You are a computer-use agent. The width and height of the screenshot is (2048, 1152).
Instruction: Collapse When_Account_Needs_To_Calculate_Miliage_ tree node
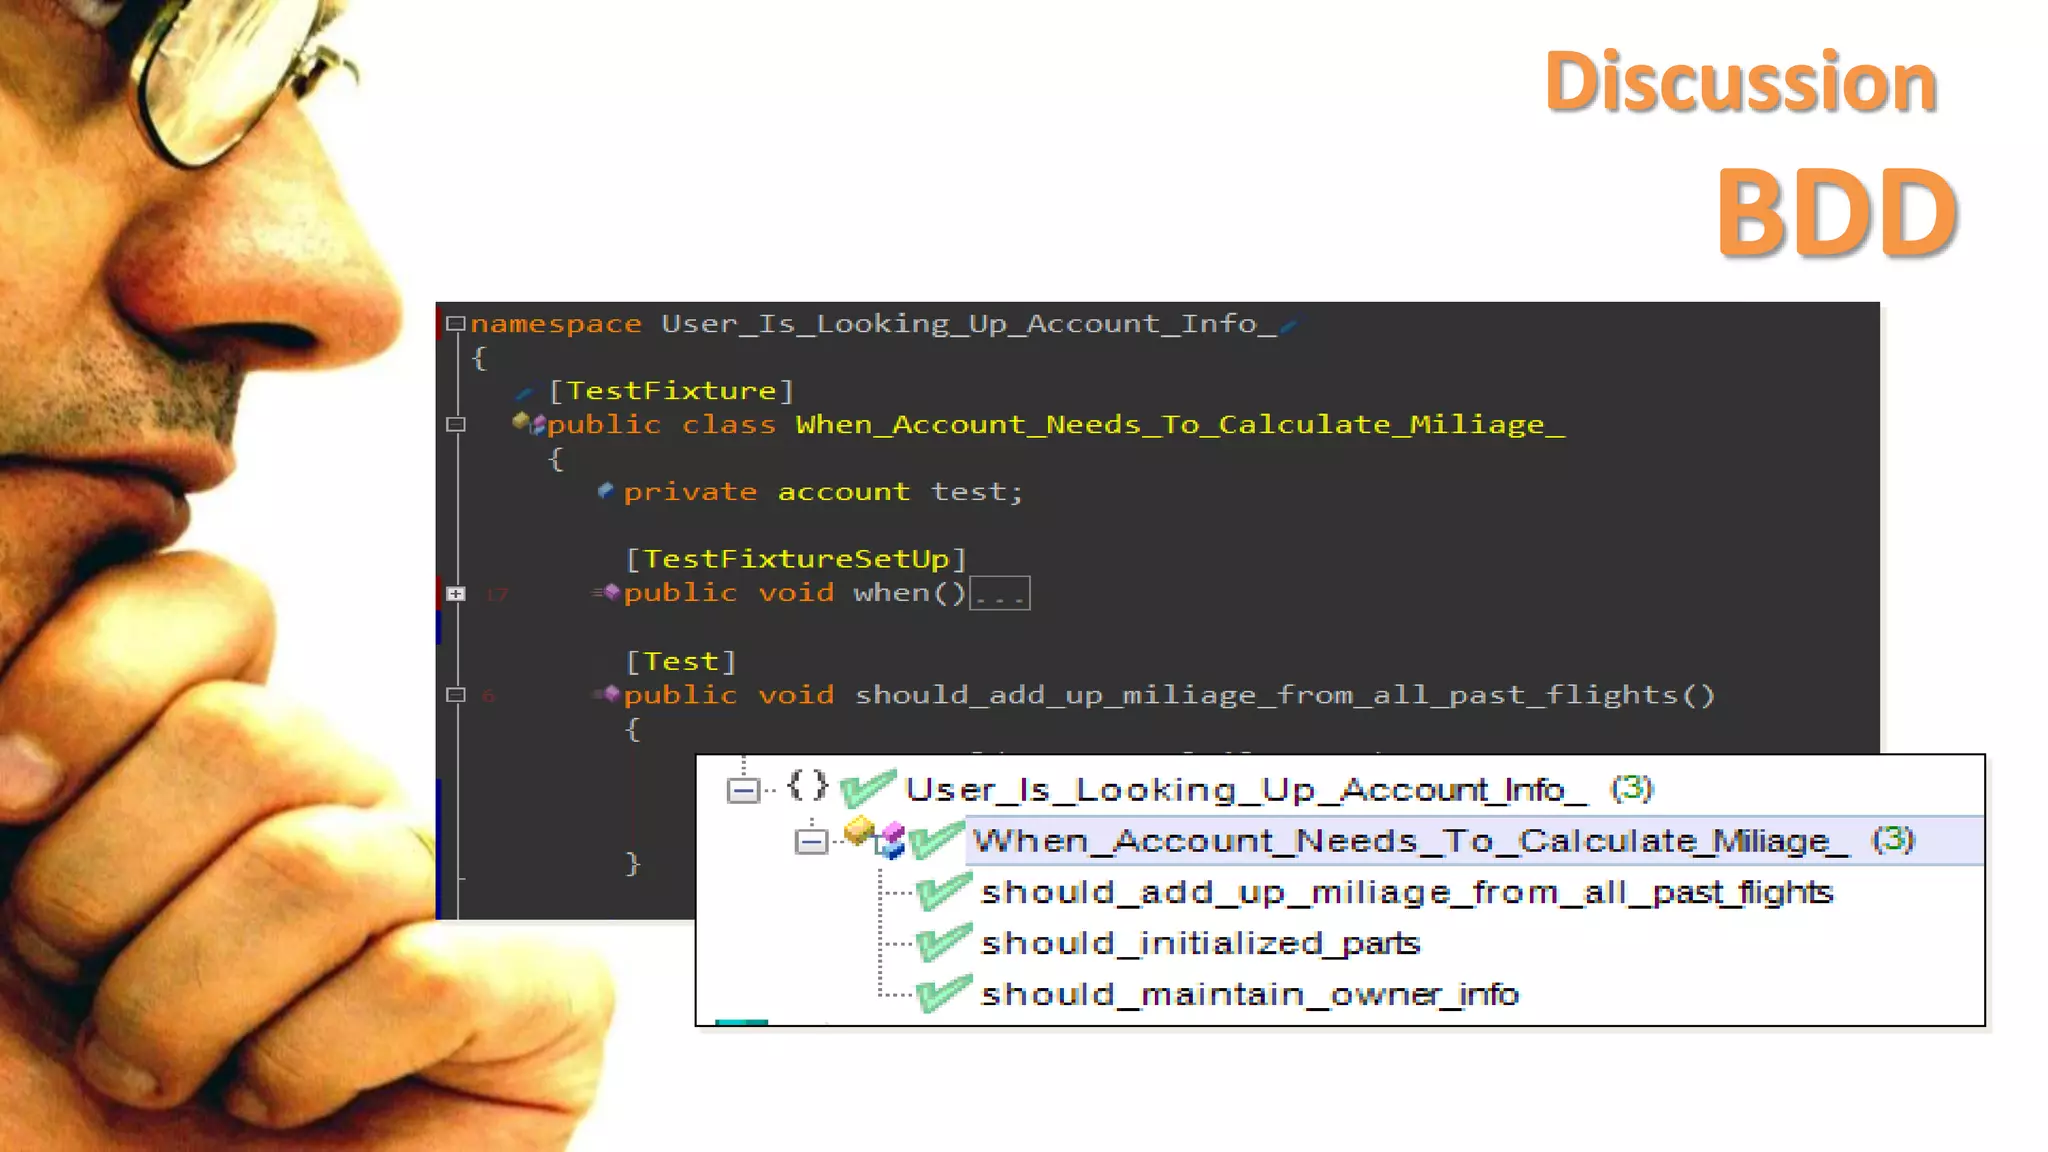(811, 841)
